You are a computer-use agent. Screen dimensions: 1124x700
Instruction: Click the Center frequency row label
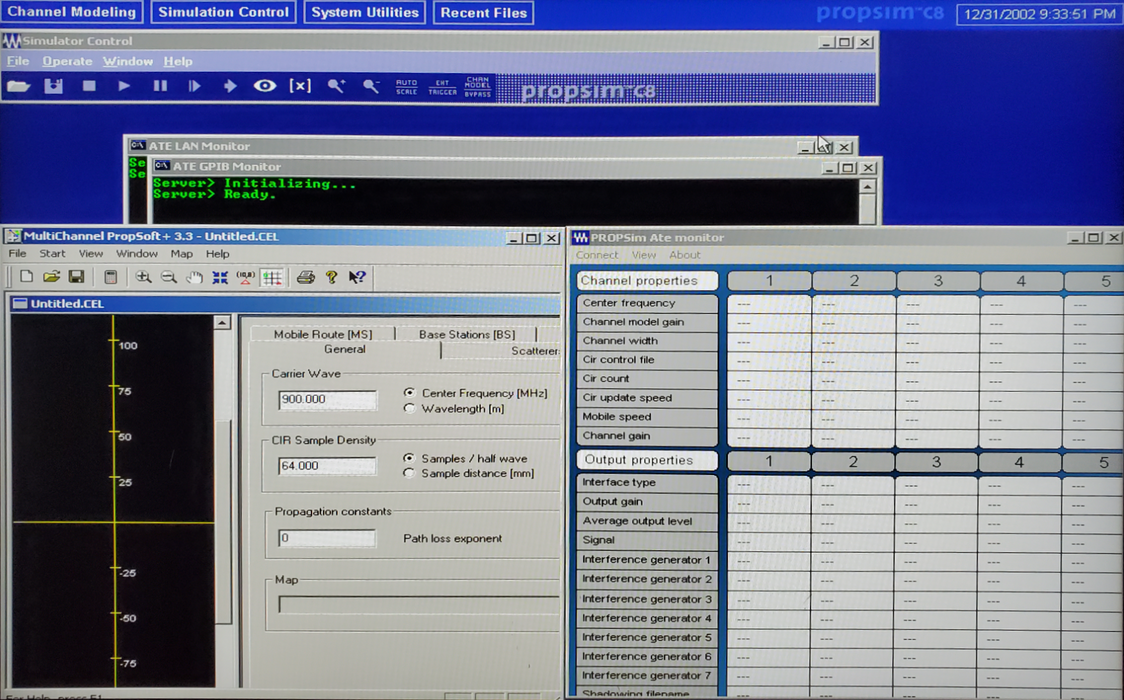[x=647, y=303]
